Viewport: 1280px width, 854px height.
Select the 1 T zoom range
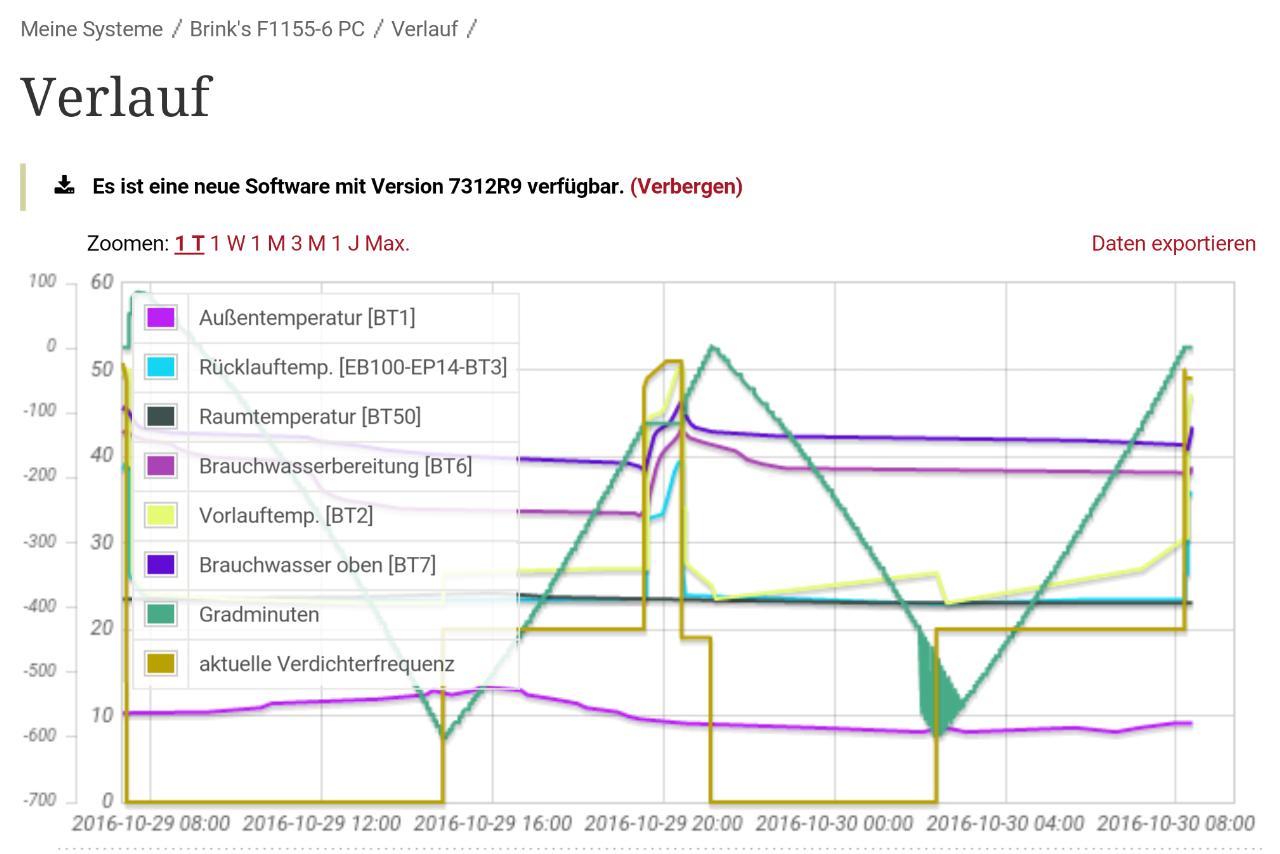pos(189,244)
